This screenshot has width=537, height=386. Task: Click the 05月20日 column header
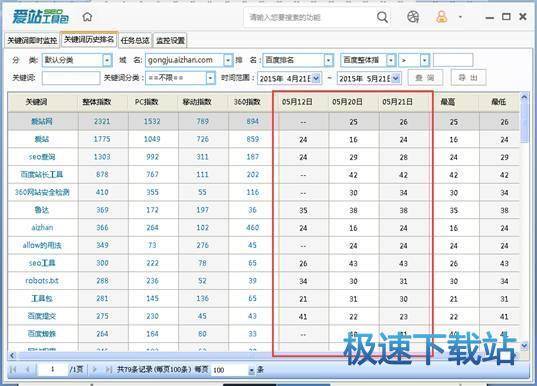[347, 102]
